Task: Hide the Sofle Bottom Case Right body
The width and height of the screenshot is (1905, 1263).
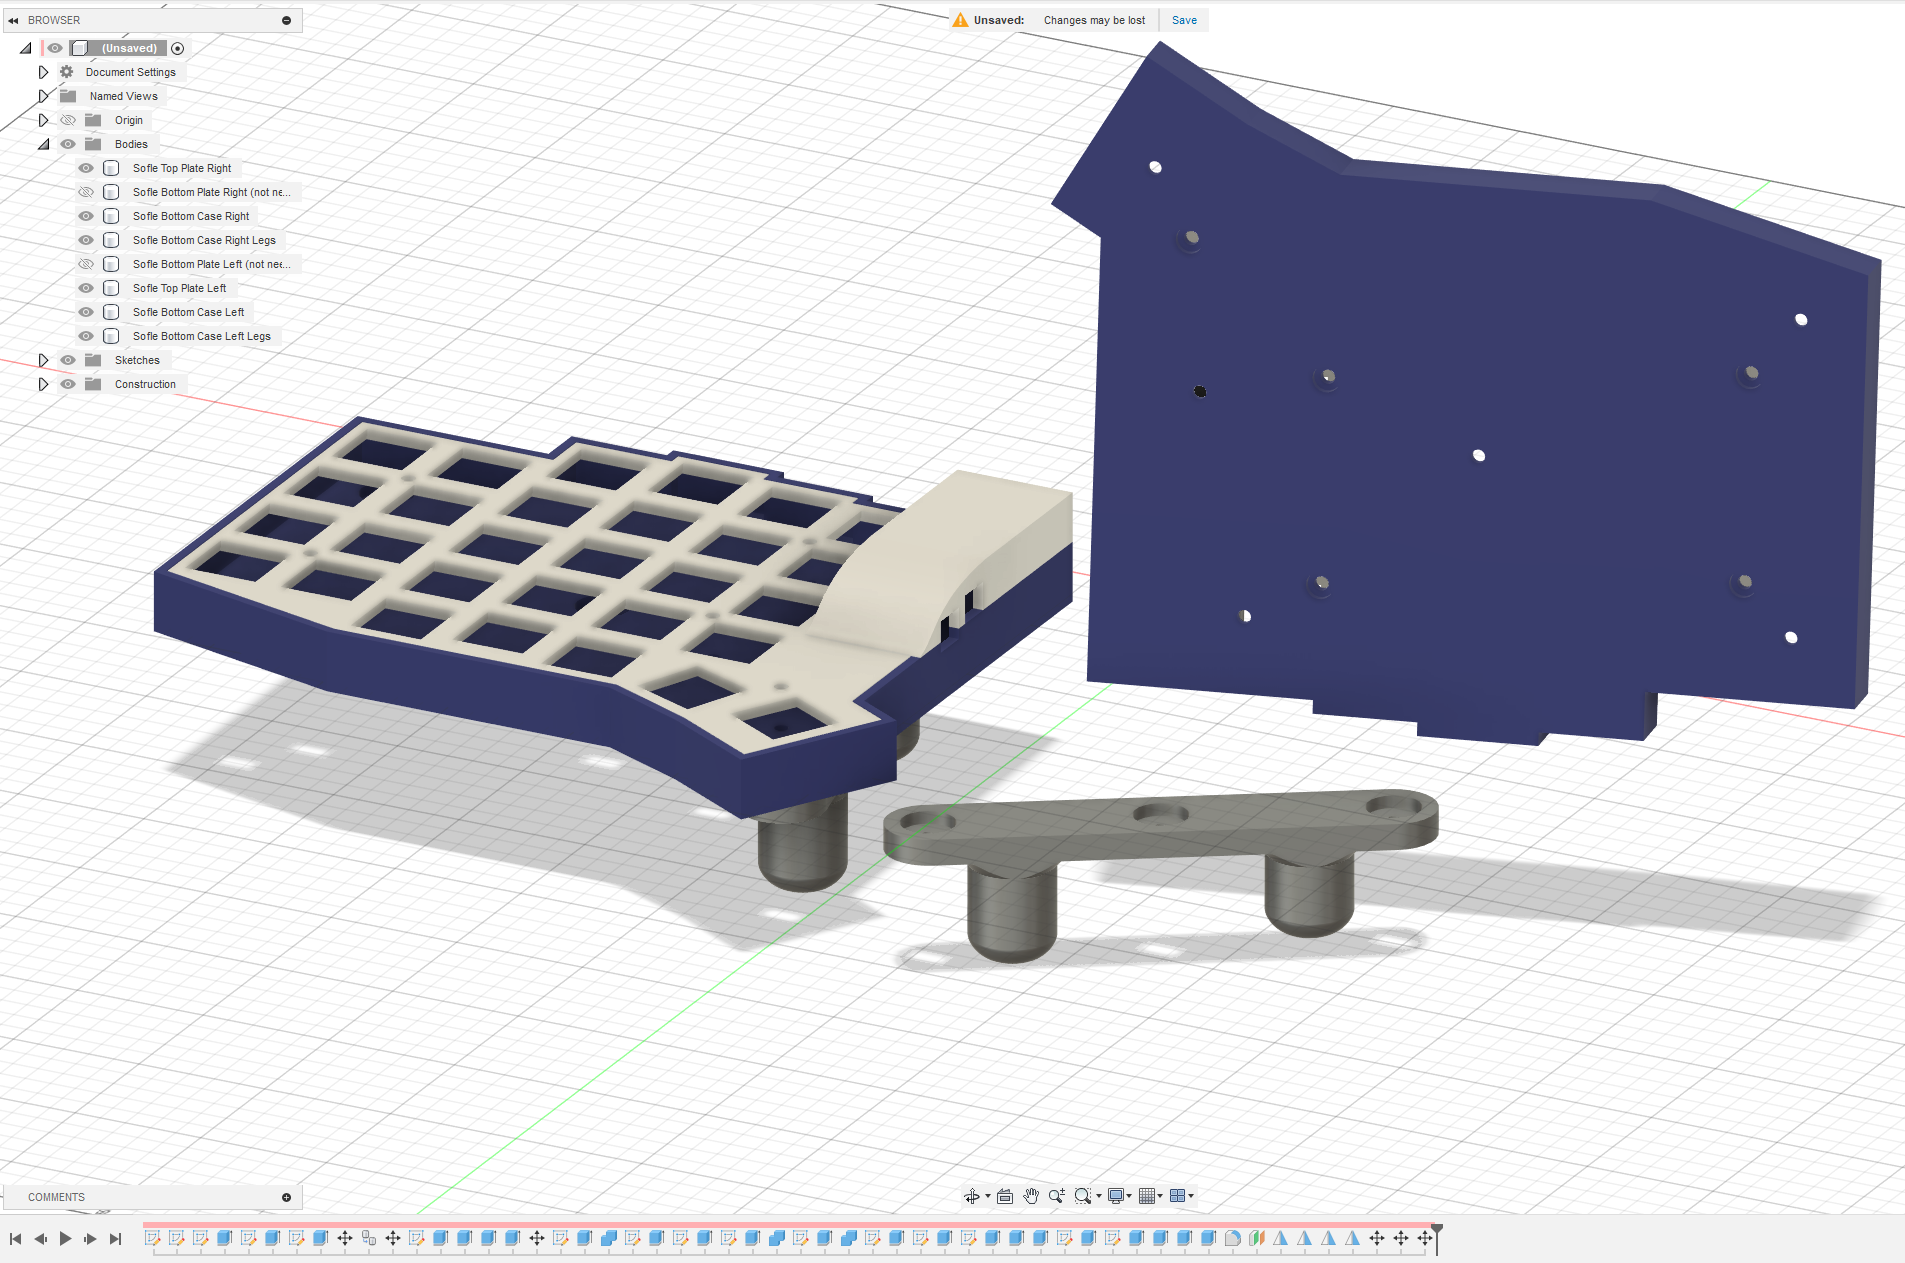Action: click(86, 216)
